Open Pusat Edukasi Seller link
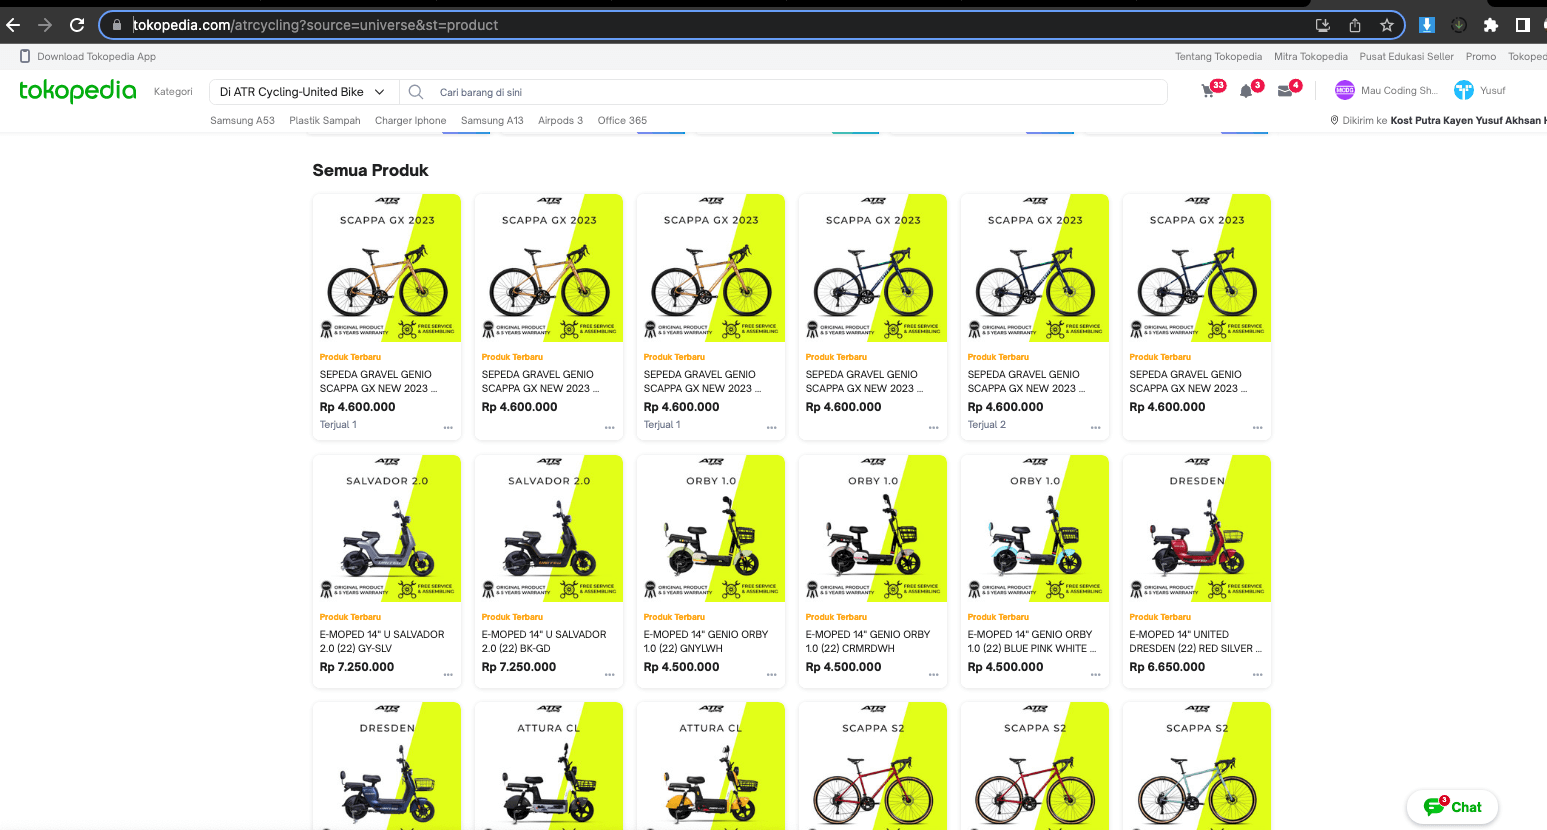The height and width of the screenshot is (830, 1547). [x=1406, y=57]
